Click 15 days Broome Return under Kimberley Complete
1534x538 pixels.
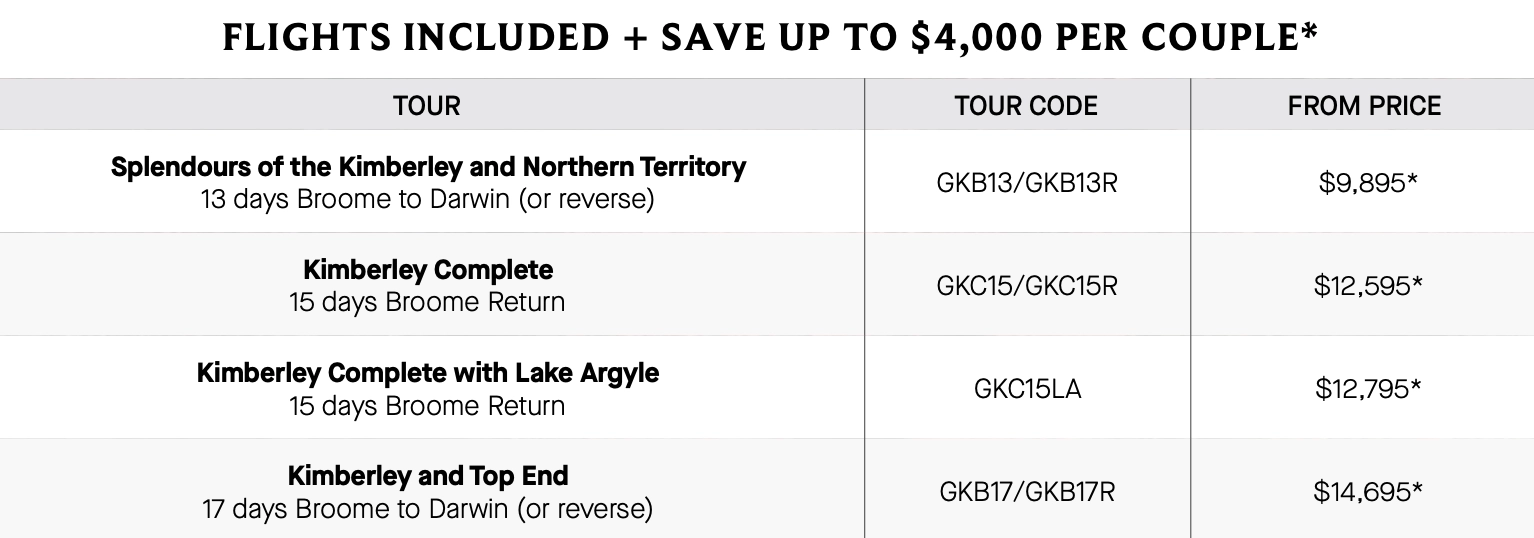click(428, 302)
